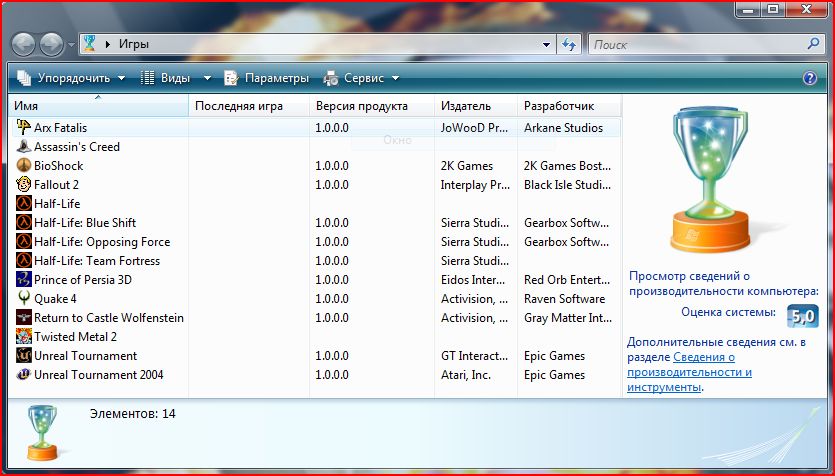Maximize the Игры window
This screenshot has width=835, height=476.
point(773,9)
